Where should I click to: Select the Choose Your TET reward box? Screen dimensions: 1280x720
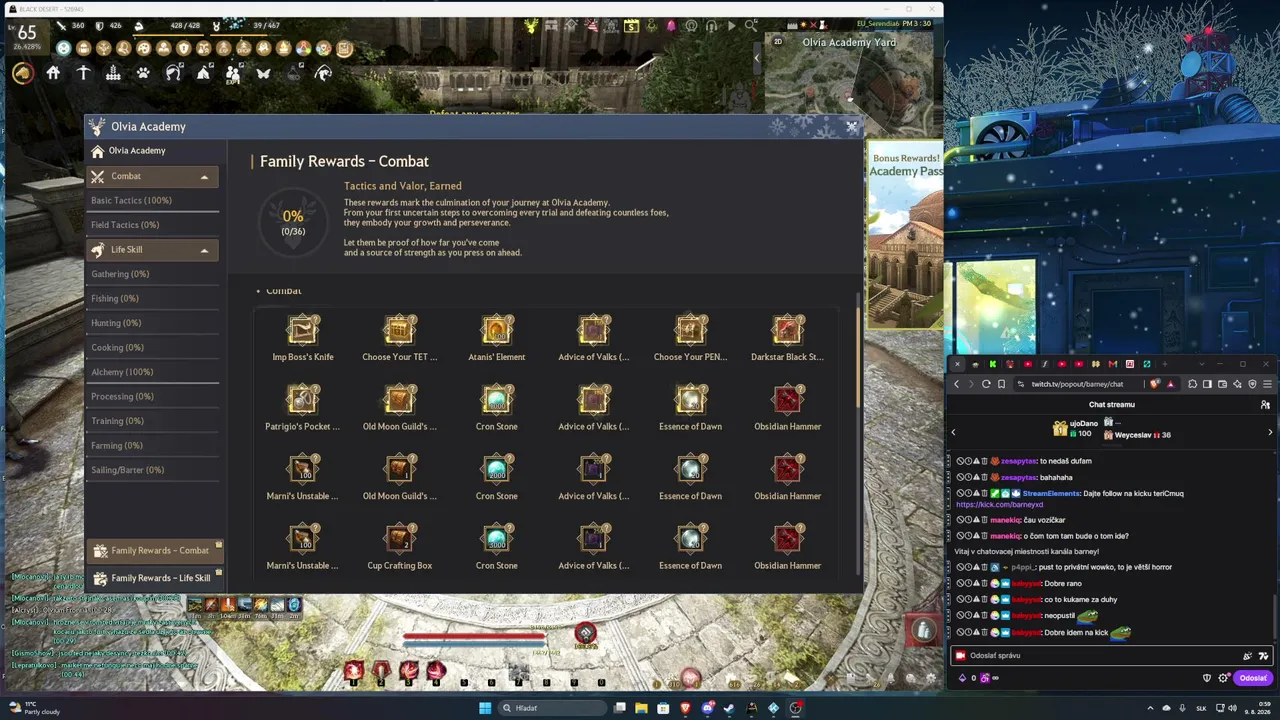pos(400,330)
